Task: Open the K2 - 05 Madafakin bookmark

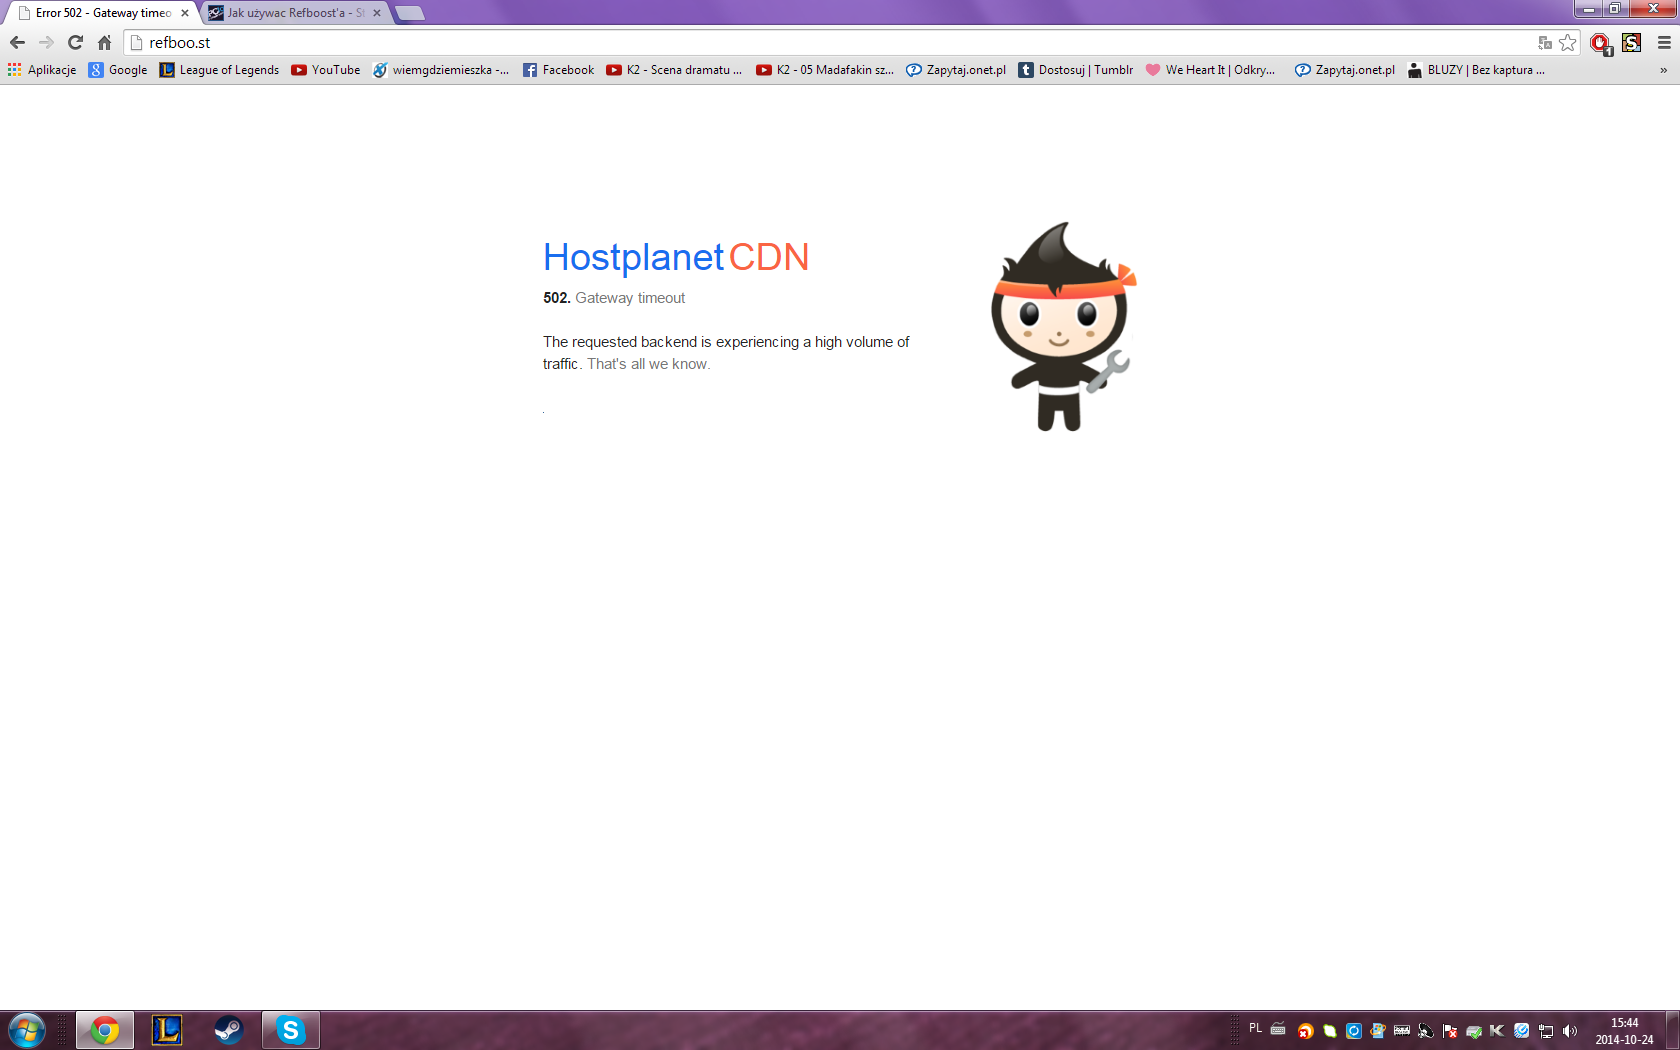Action: pos(825,70)
